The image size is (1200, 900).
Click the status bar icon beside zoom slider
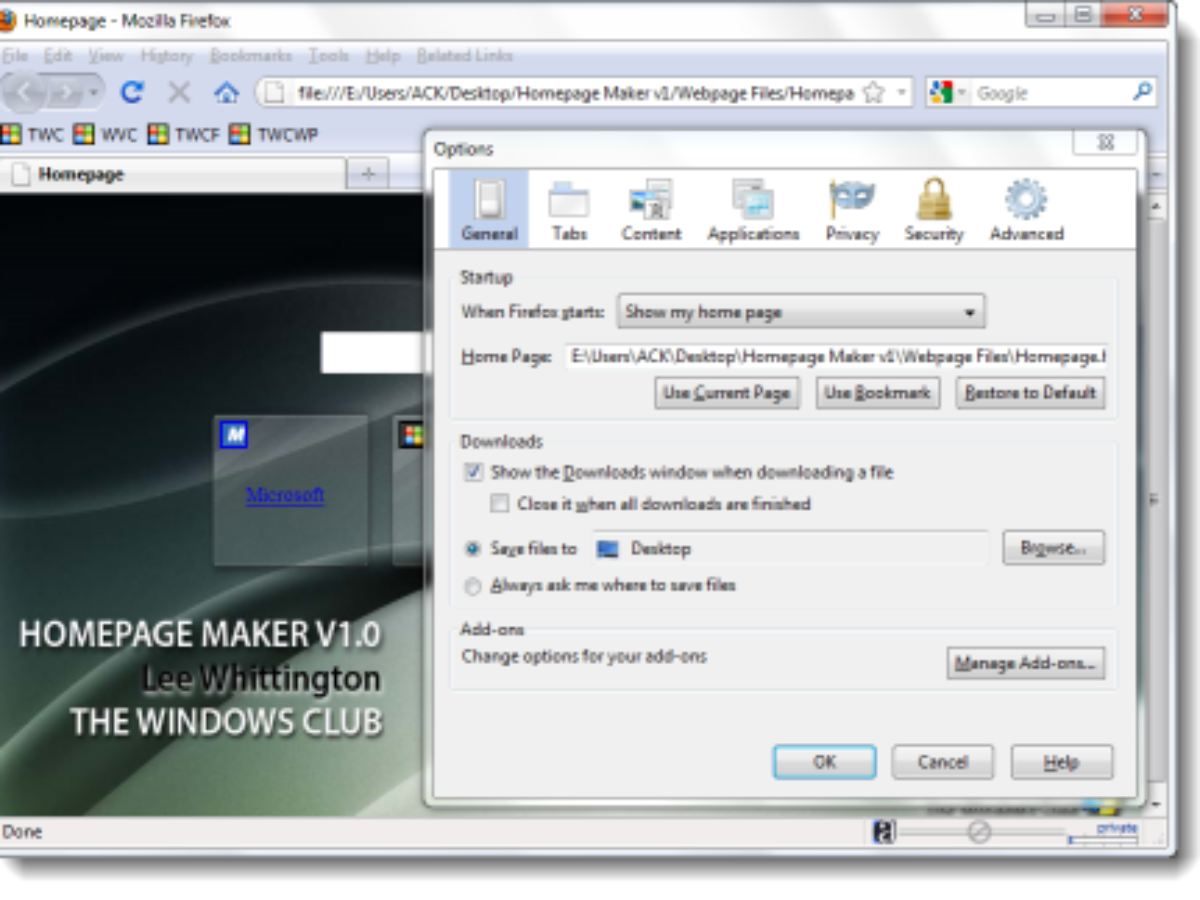883,832
